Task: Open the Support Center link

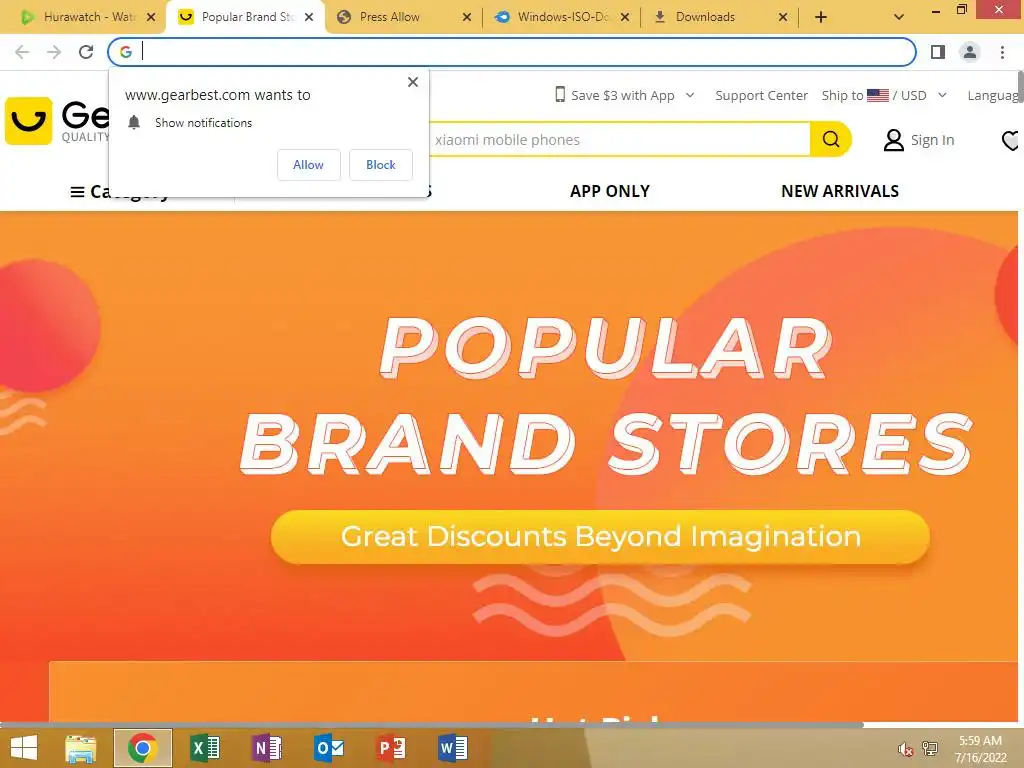Action: (x=761, y=95)
